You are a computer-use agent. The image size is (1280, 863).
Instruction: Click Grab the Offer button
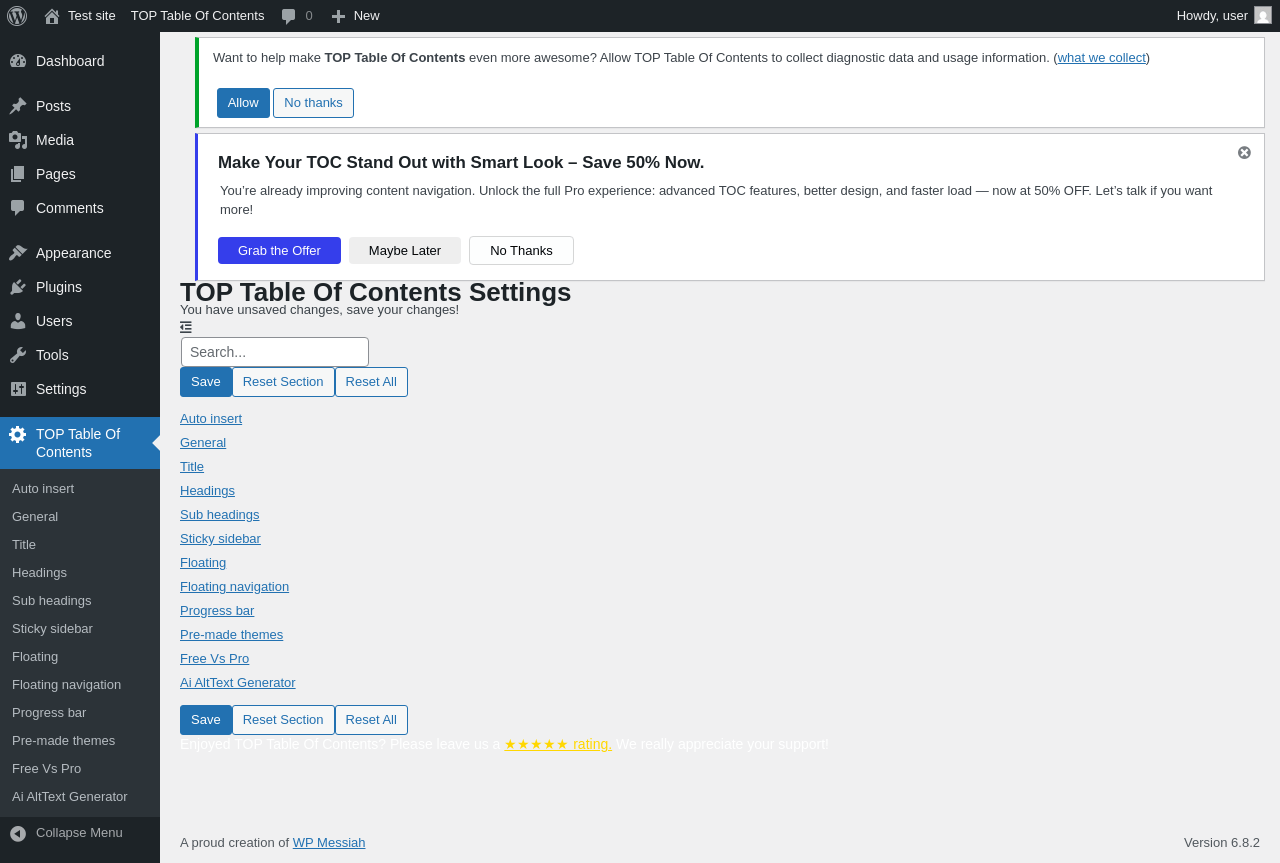279,251
